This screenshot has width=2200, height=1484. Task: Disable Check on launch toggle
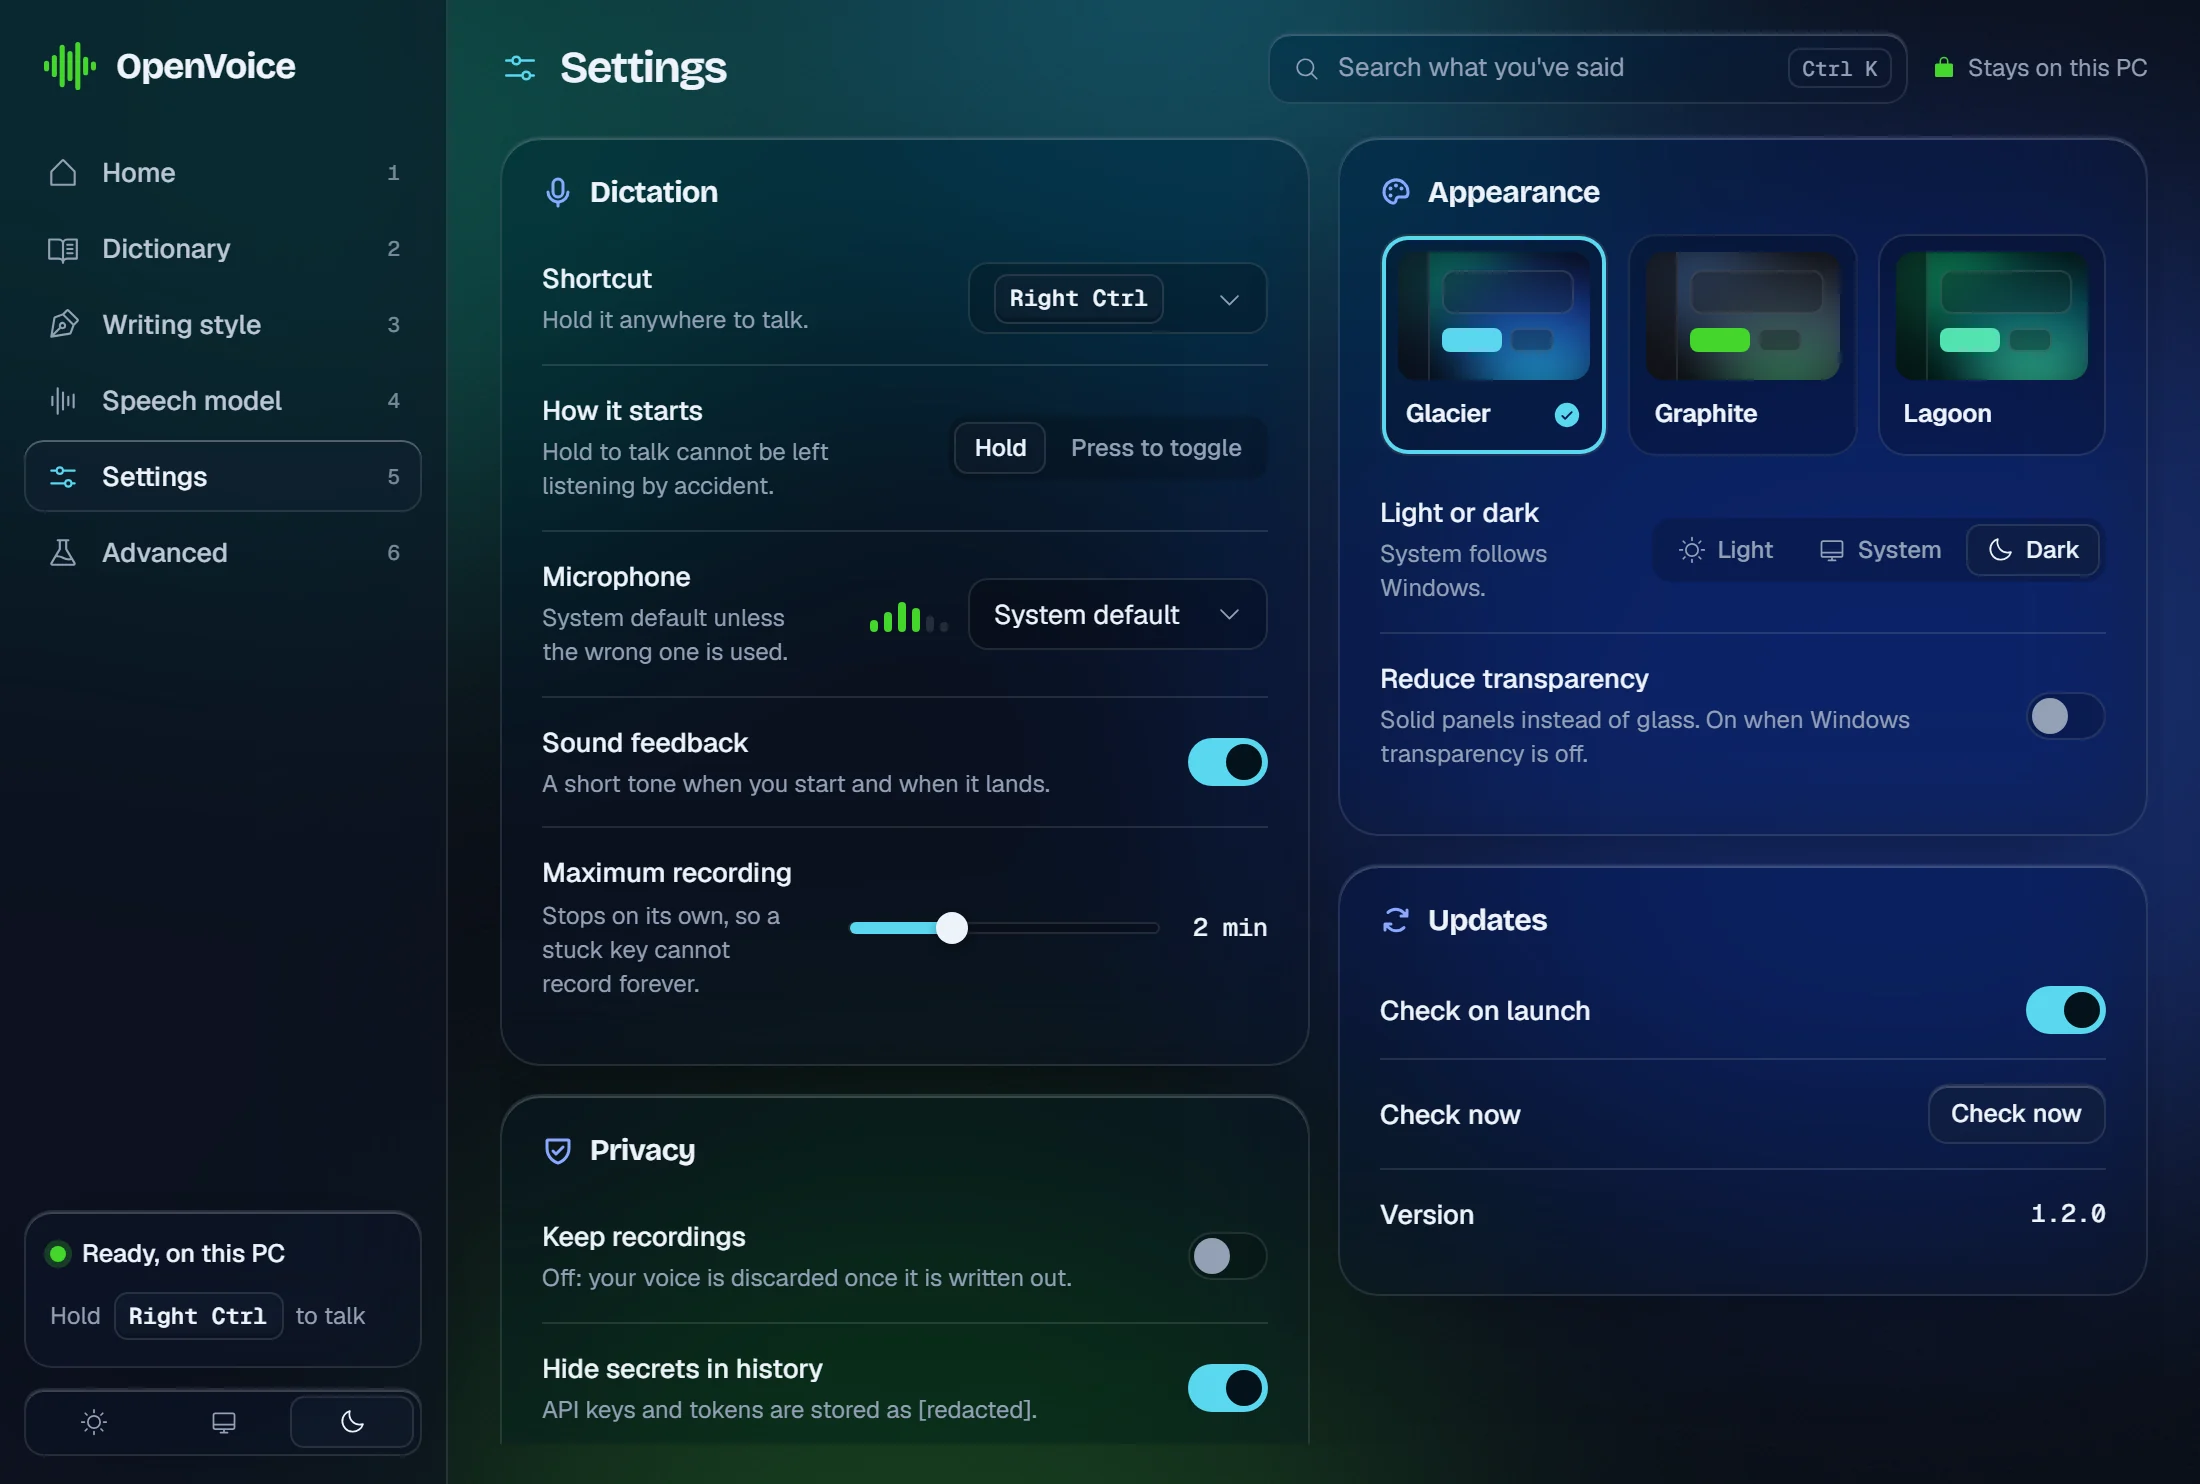coord(2066,1010)
